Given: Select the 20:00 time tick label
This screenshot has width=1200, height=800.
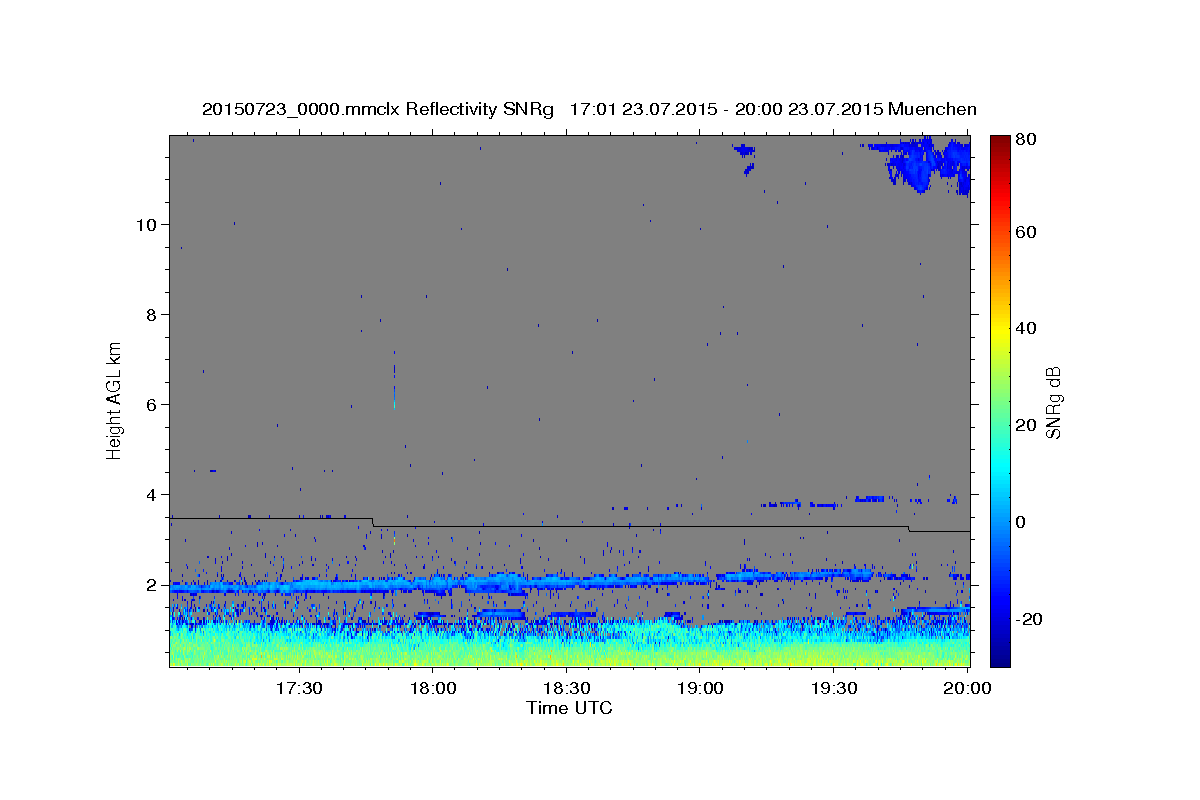Looking at the screenshot, I should pyautogui.click(x=968, y=688).
